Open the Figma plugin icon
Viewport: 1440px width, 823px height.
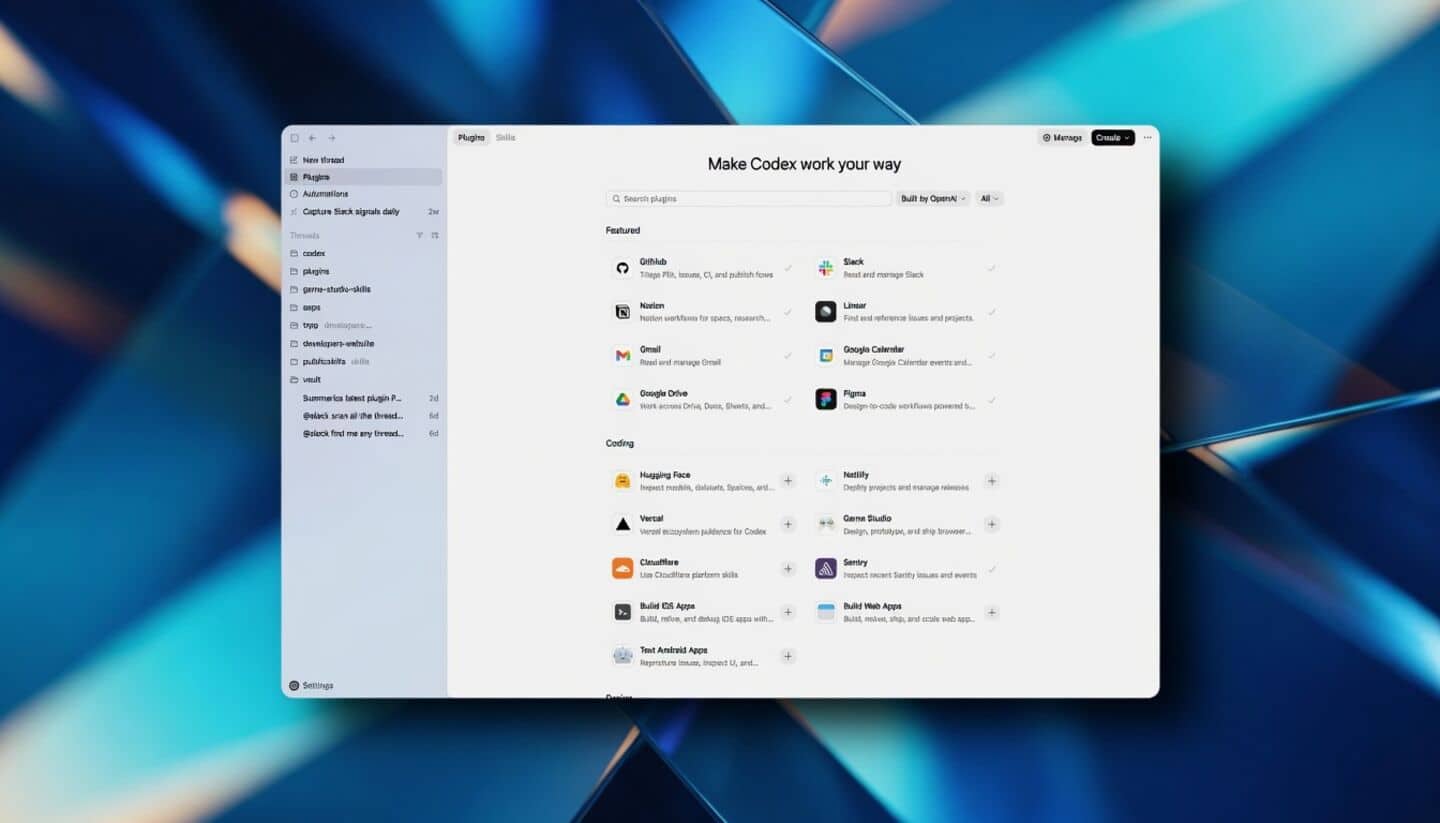coord(825,400)
